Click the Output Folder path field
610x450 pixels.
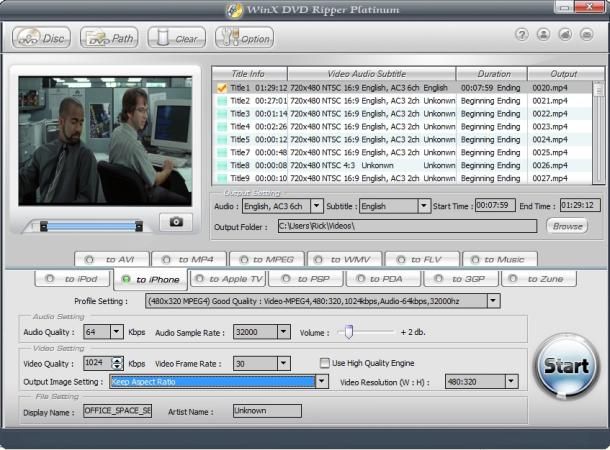407,226
